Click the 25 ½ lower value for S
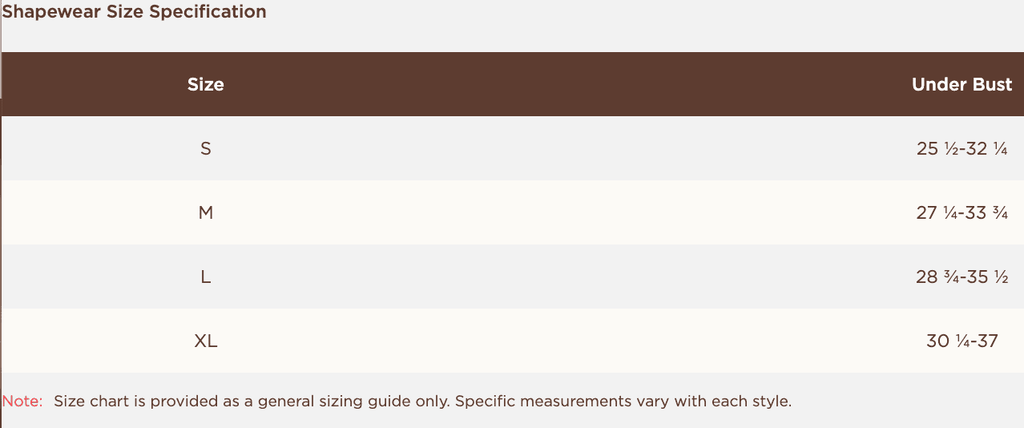The height and width of the screenshot is (428, 1024). click(x=937, y=149)
